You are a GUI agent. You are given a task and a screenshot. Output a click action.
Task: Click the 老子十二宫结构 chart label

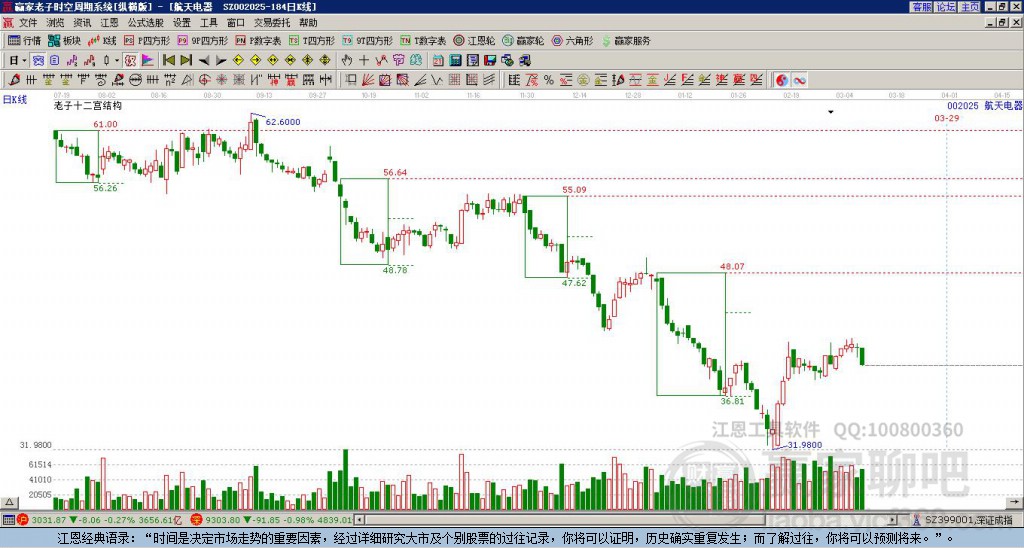point(88,105)
